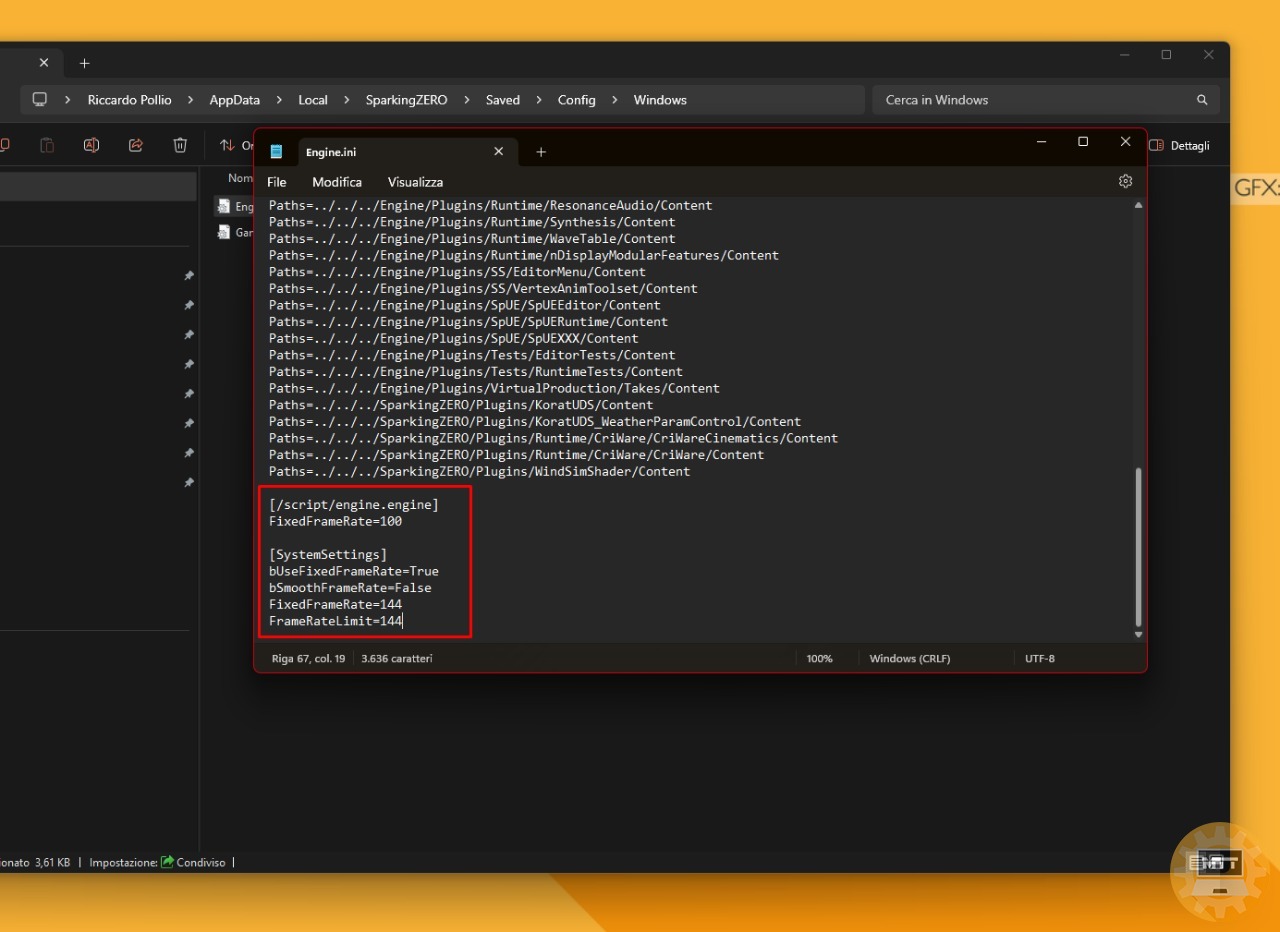The height and width of the screenshot is (932, 1280).
Task: Open the Visualizza menu in Notepad
Action: [415, 182]
